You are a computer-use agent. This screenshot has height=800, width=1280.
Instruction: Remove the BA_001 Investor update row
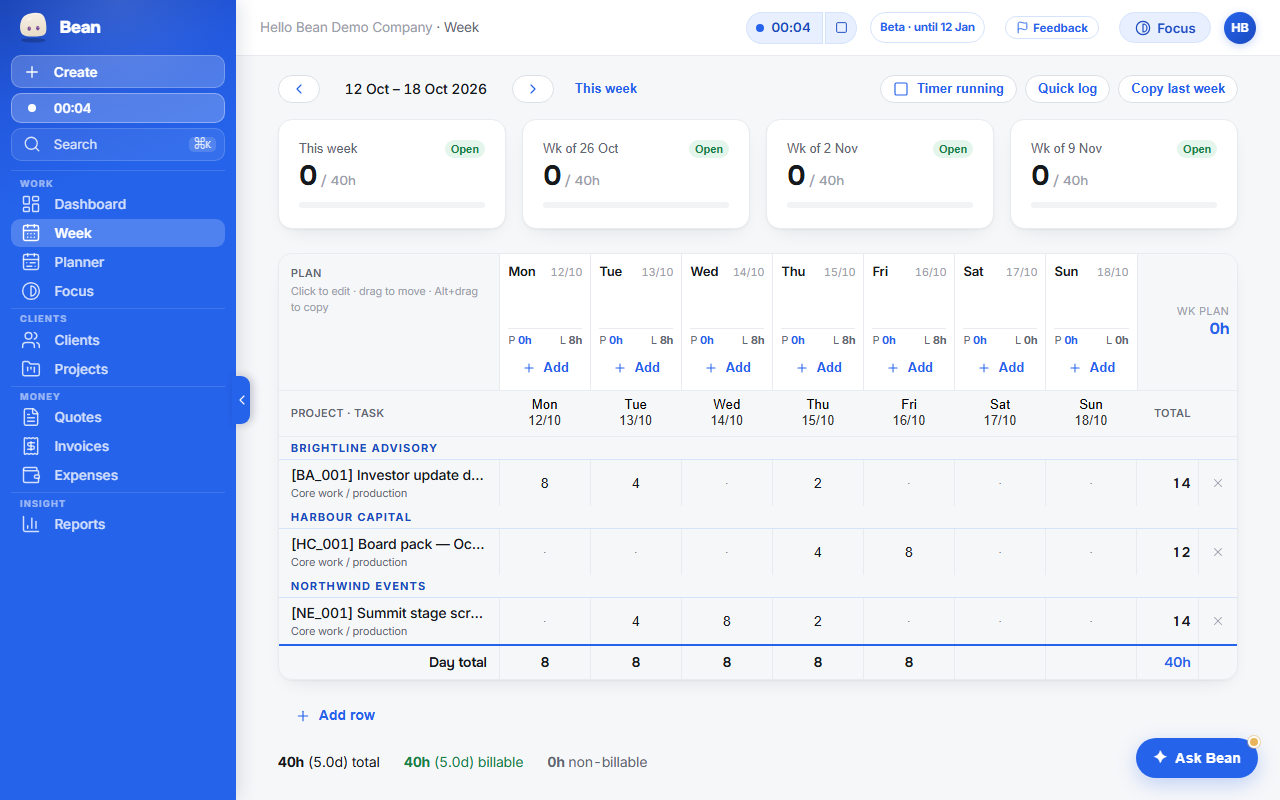1218,483
